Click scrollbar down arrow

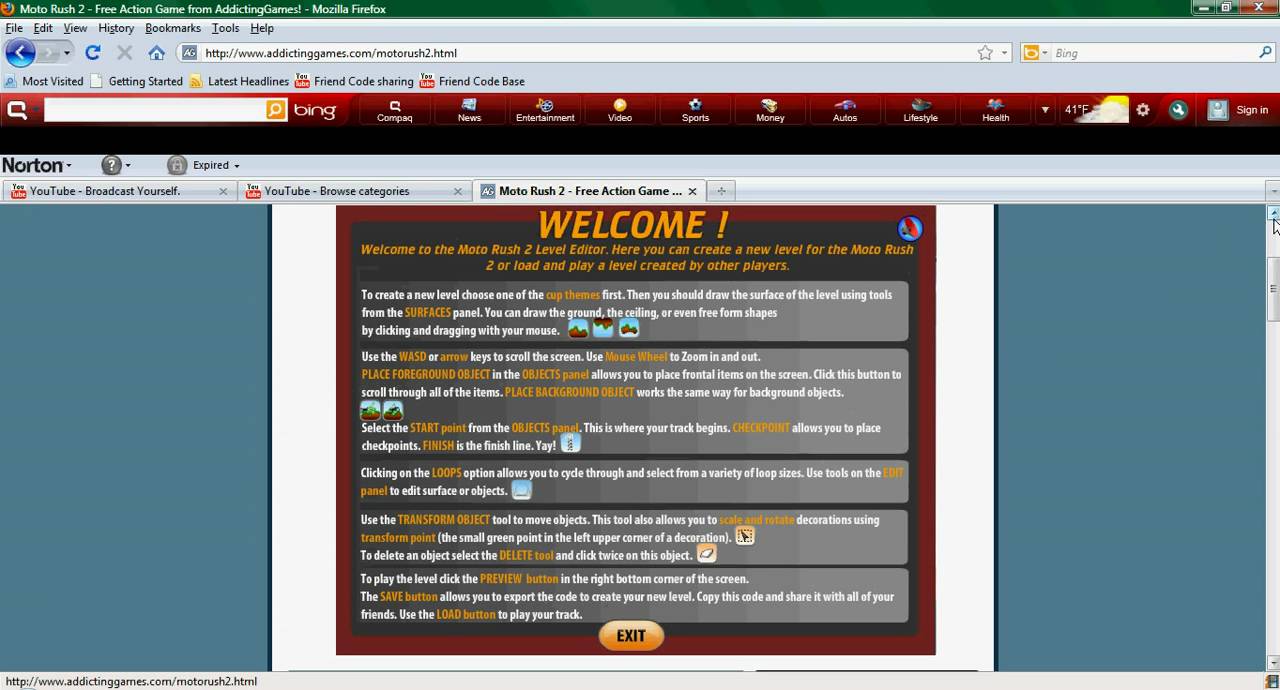(x=1273, y=663)
